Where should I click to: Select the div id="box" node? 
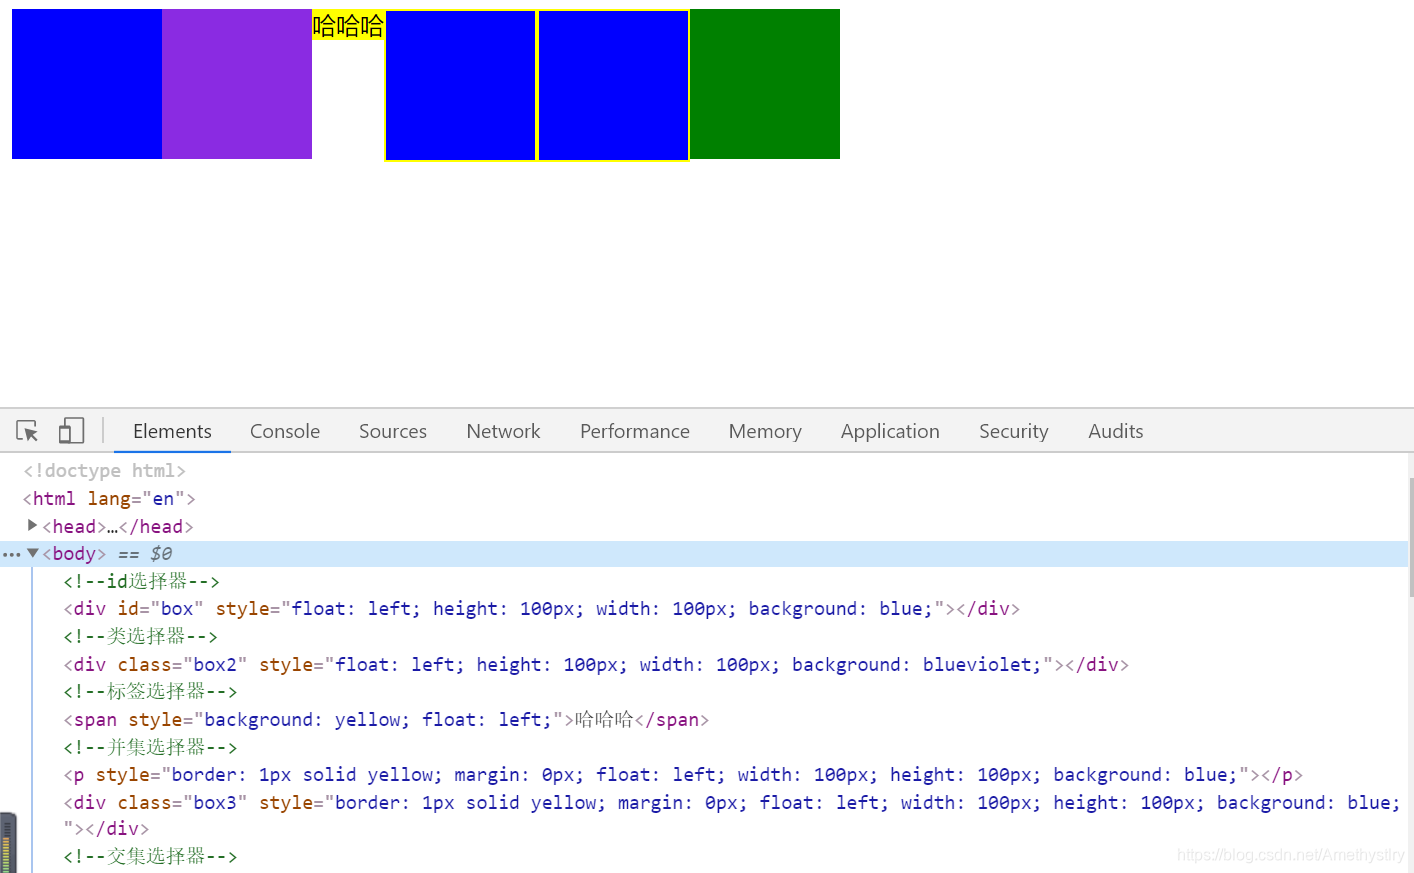[541, 609]
